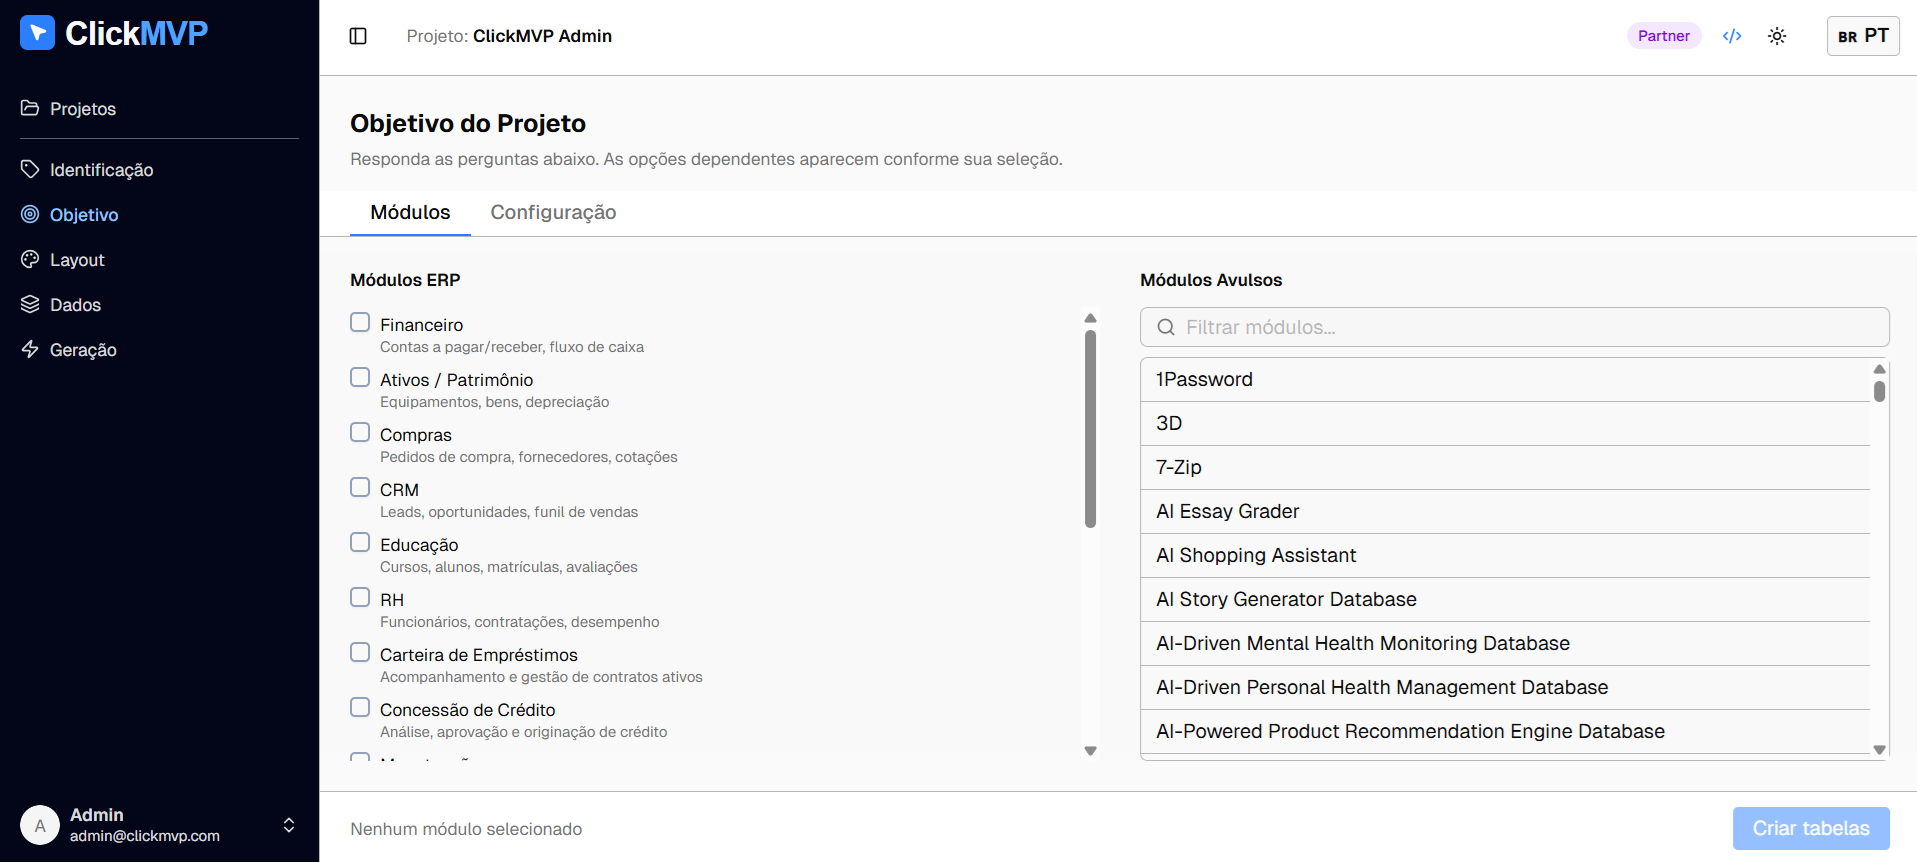Image resolution: width=1917 pixels, height=862 pixels.
Task: Open Geração lightning icon in sidebar
Action: tap(30, 349)
